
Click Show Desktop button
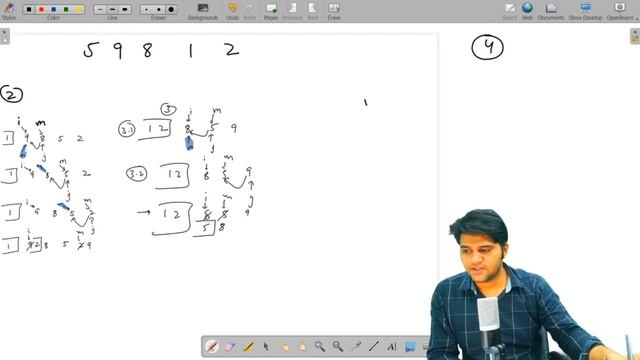(585, 11)
